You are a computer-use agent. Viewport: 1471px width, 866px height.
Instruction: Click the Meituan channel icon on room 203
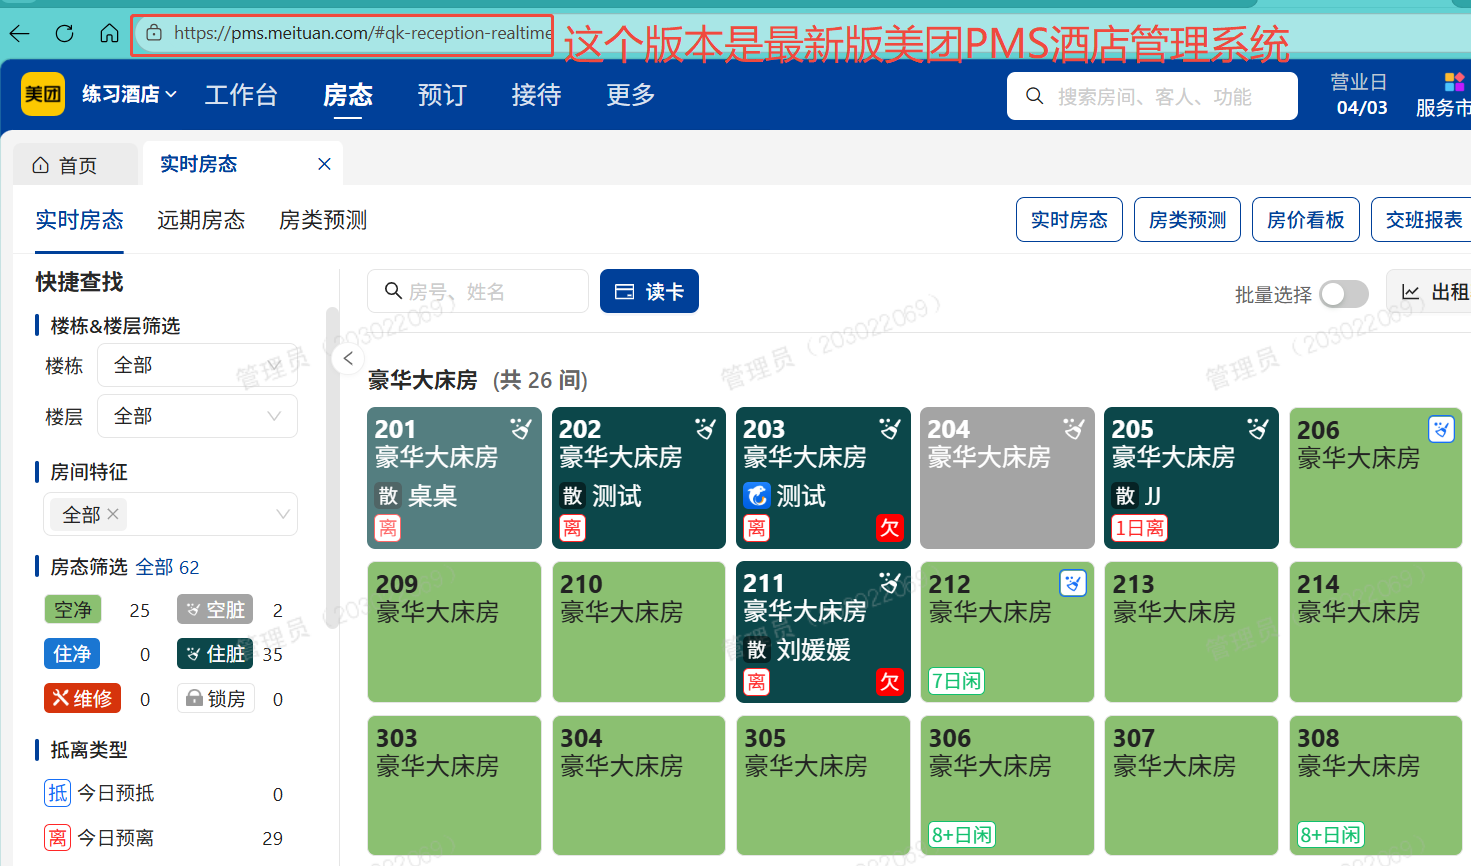(x=757, y=495)
